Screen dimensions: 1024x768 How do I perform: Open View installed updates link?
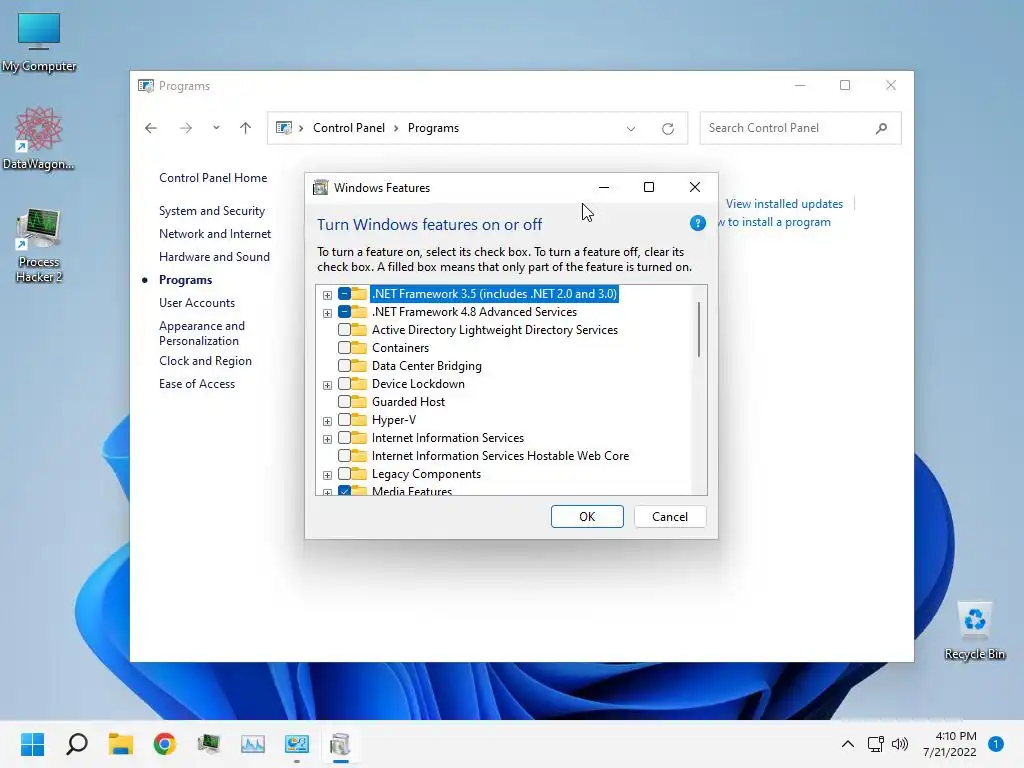coord(784,204)
